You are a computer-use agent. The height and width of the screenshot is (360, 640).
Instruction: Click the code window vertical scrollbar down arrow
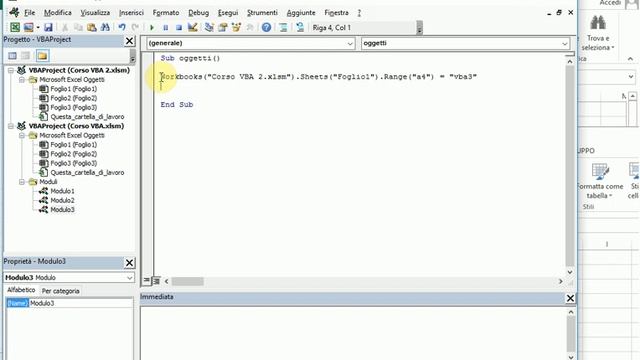(x=570, y=272)
